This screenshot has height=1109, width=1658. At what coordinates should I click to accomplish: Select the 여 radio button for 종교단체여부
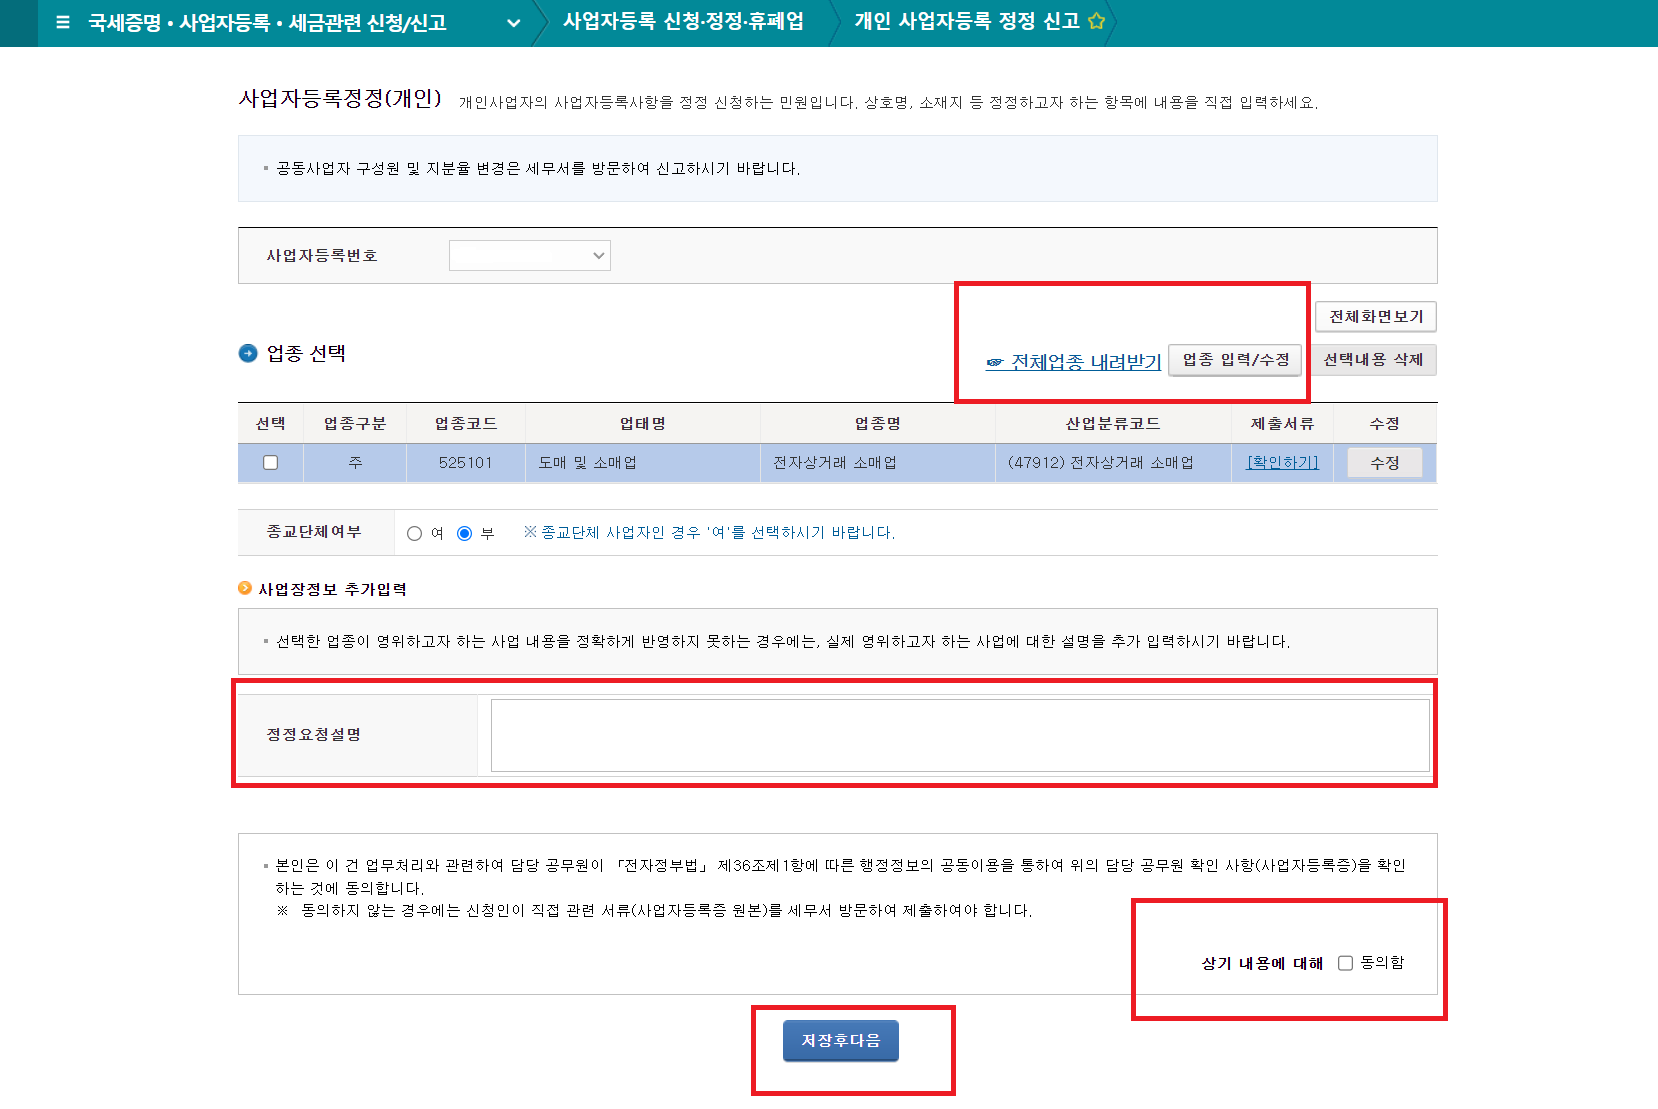[x=415, y=533]
